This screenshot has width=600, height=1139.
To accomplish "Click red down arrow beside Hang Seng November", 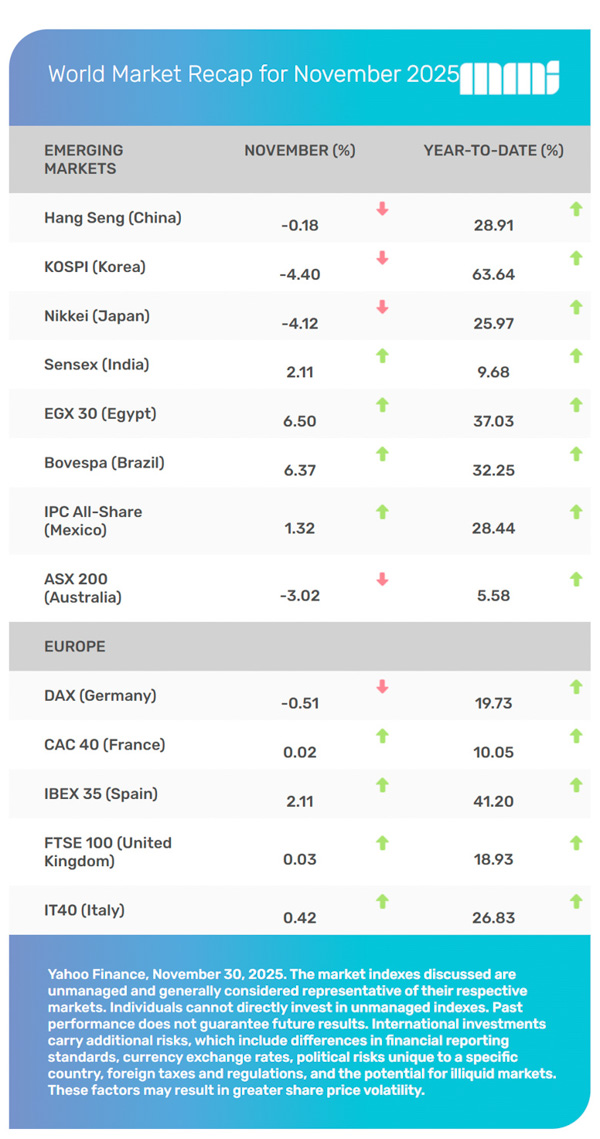I will pyautogui.click(x=382, y=209).
